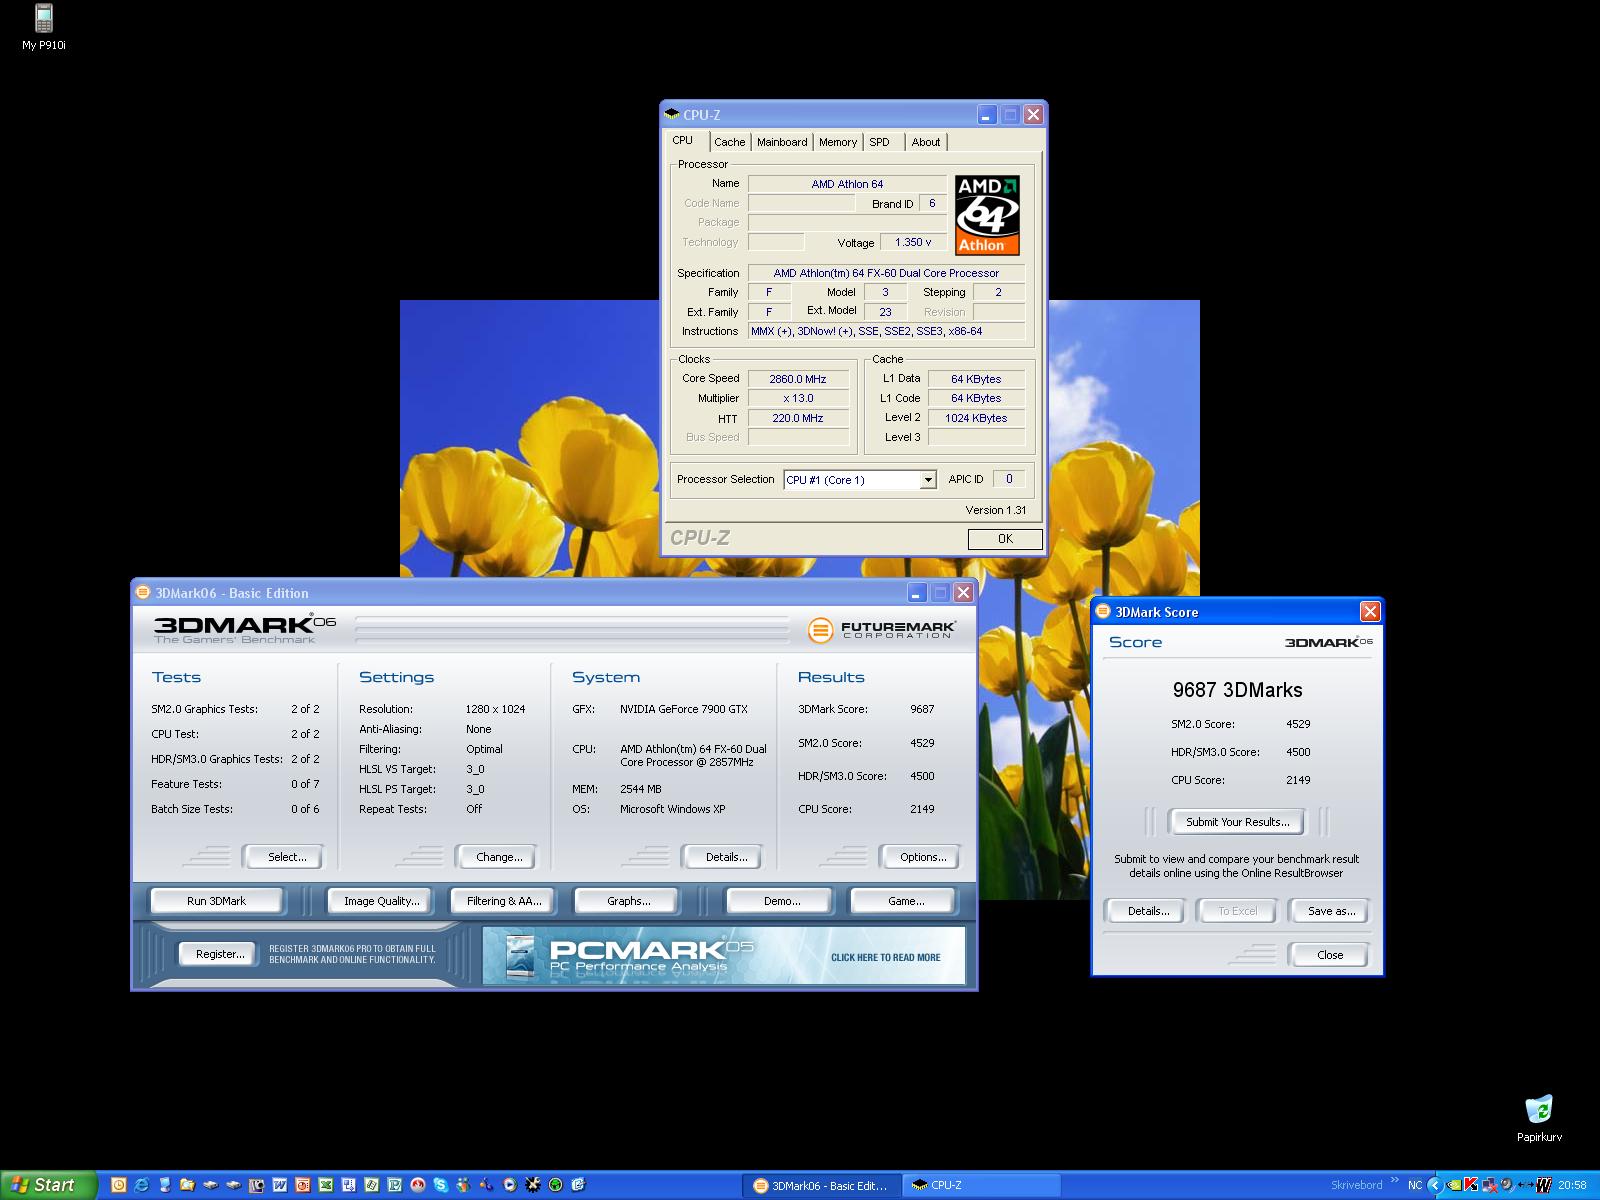Viewport: 1600px width, 1200px height.
Task: Switch to CPU-Z taskbar button
Action: coord(983,1186)
